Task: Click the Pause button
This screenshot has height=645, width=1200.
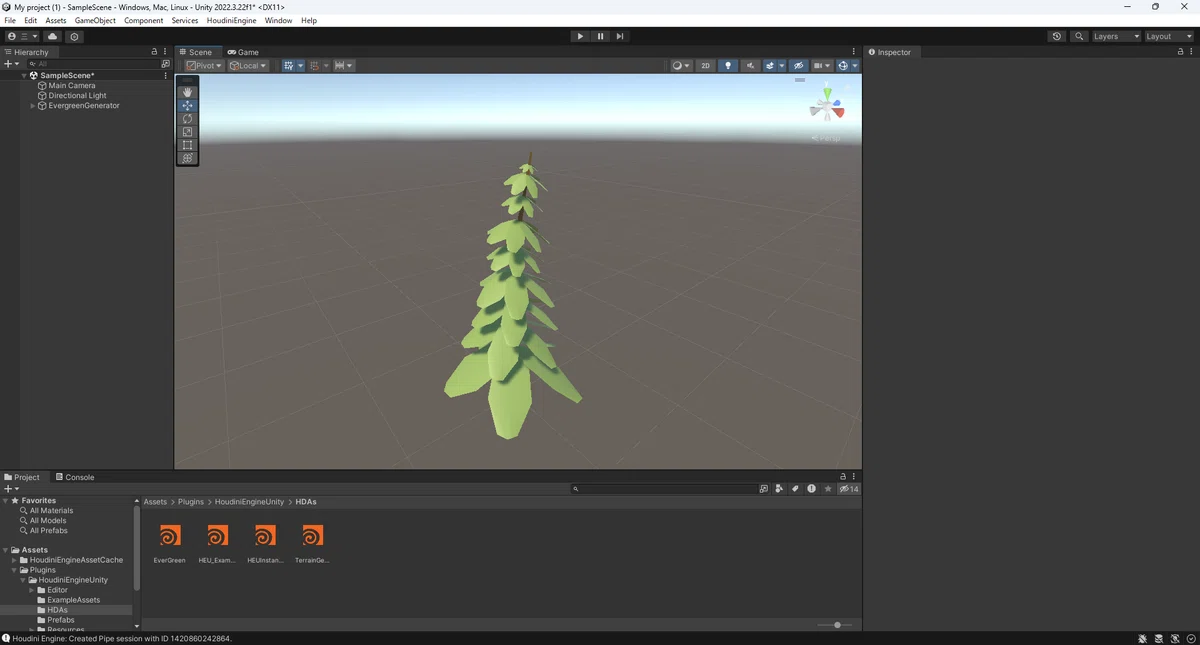Action: tap(600, 36)
